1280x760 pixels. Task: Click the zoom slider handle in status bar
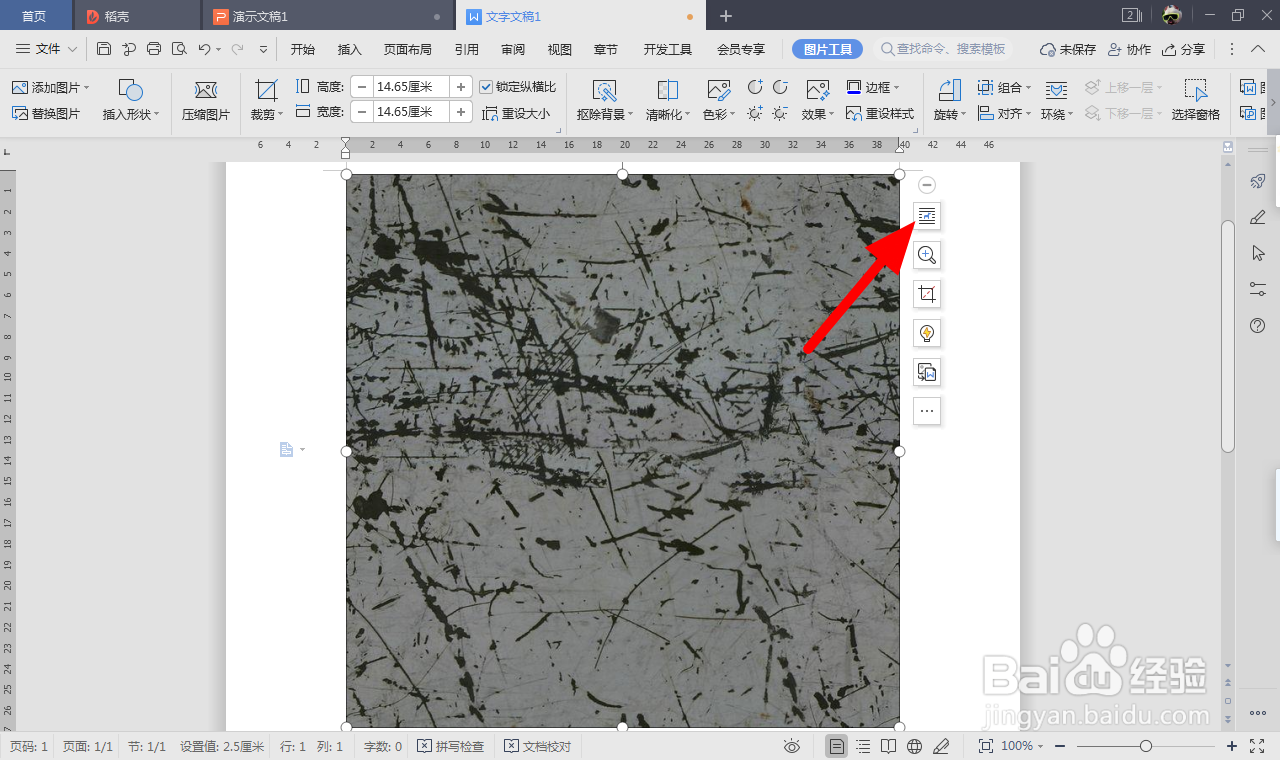[1146, 746]
